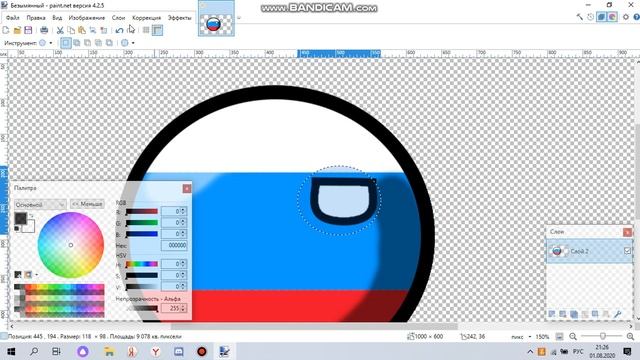This screenshot has height=360, width=640.
Task: Open Windows Start menu
Action: point(11,351)
